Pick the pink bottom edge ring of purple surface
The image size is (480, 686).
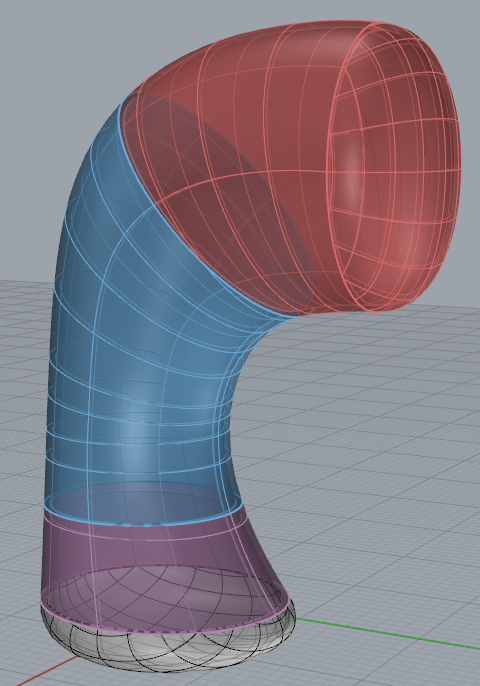point(166,621)
